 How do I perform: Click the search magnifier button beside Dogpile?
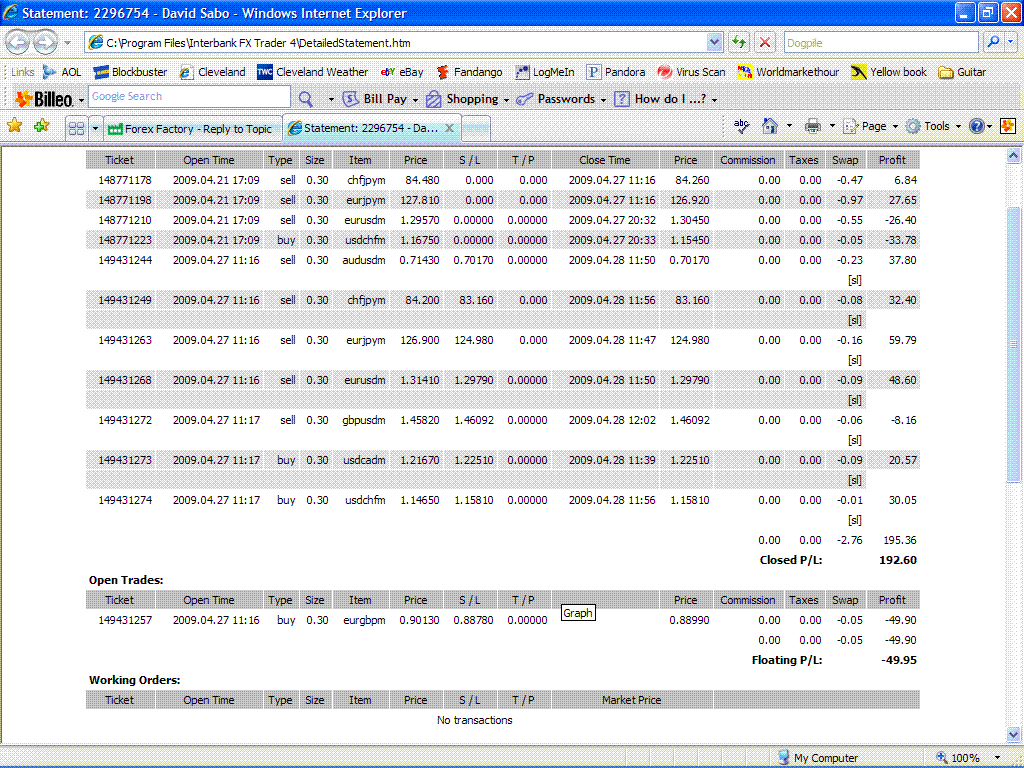click(x=993, y=42)
